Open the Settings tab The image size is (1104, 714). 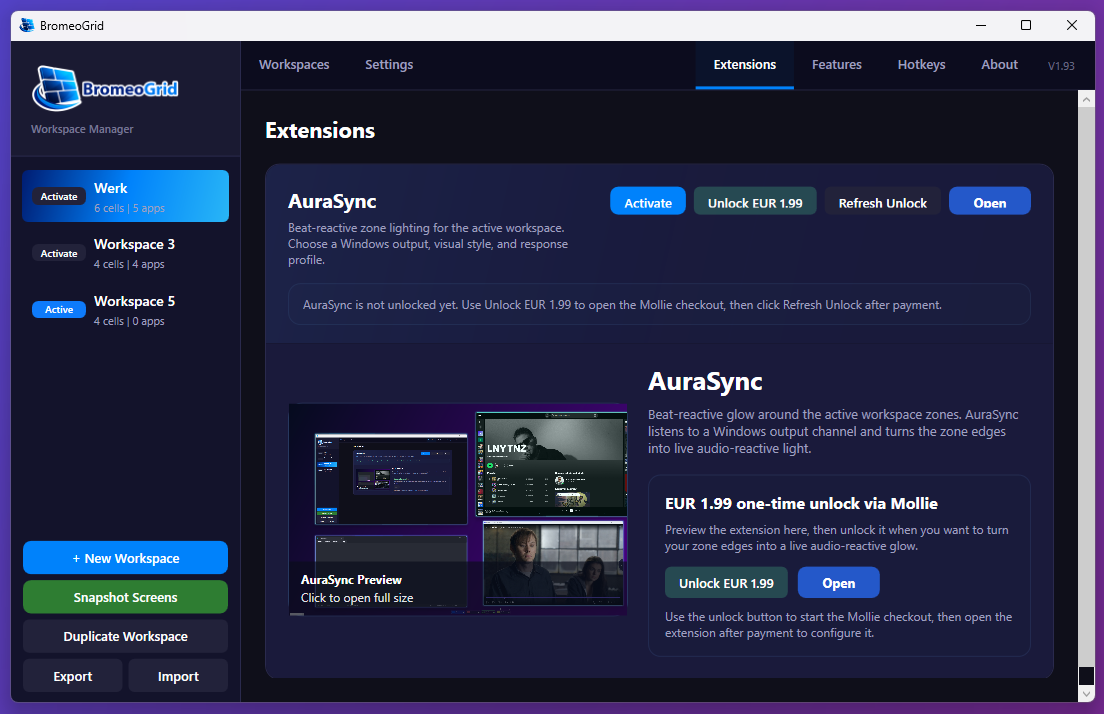click(389, 64)
